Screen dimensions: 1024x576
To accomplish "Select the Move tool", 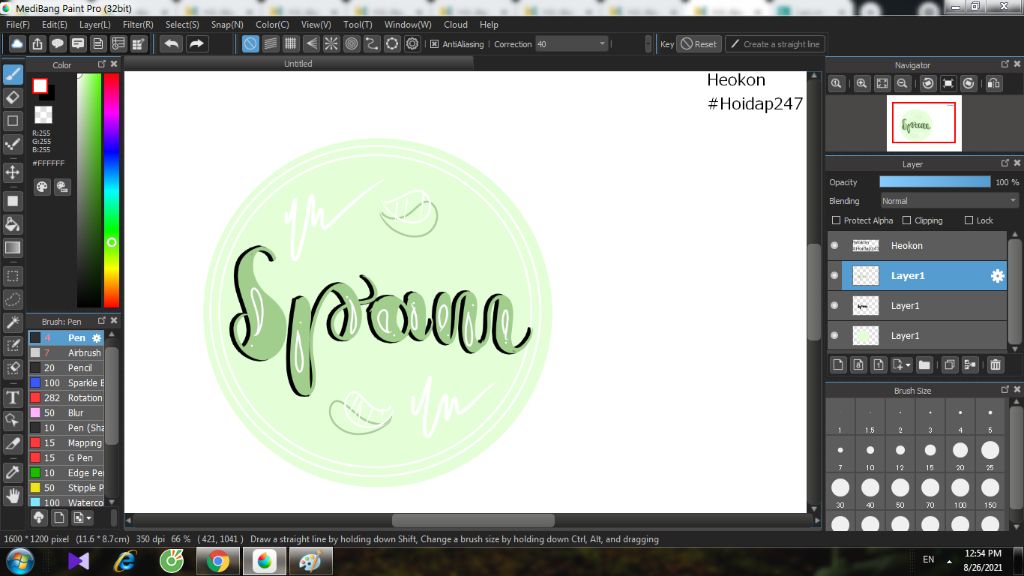I will [x=12, y=172].
